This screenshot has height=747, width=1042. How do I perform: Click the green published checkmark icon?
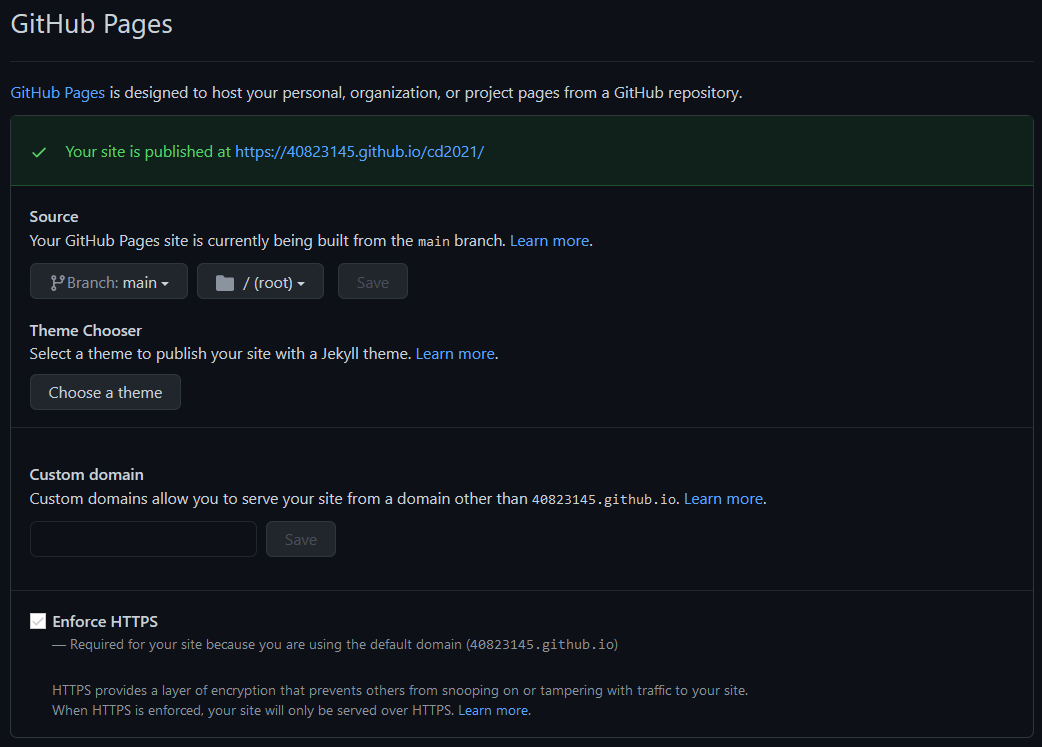click(x=39, y=152)
